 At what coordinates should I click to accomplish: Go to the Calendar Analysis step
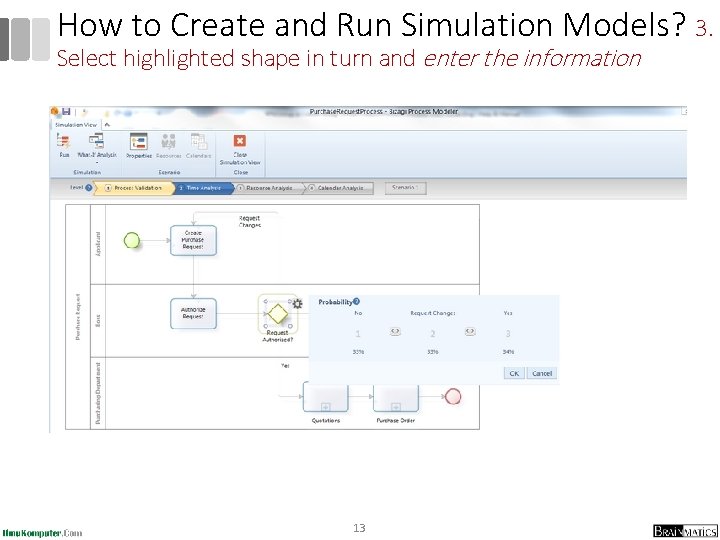339,188
